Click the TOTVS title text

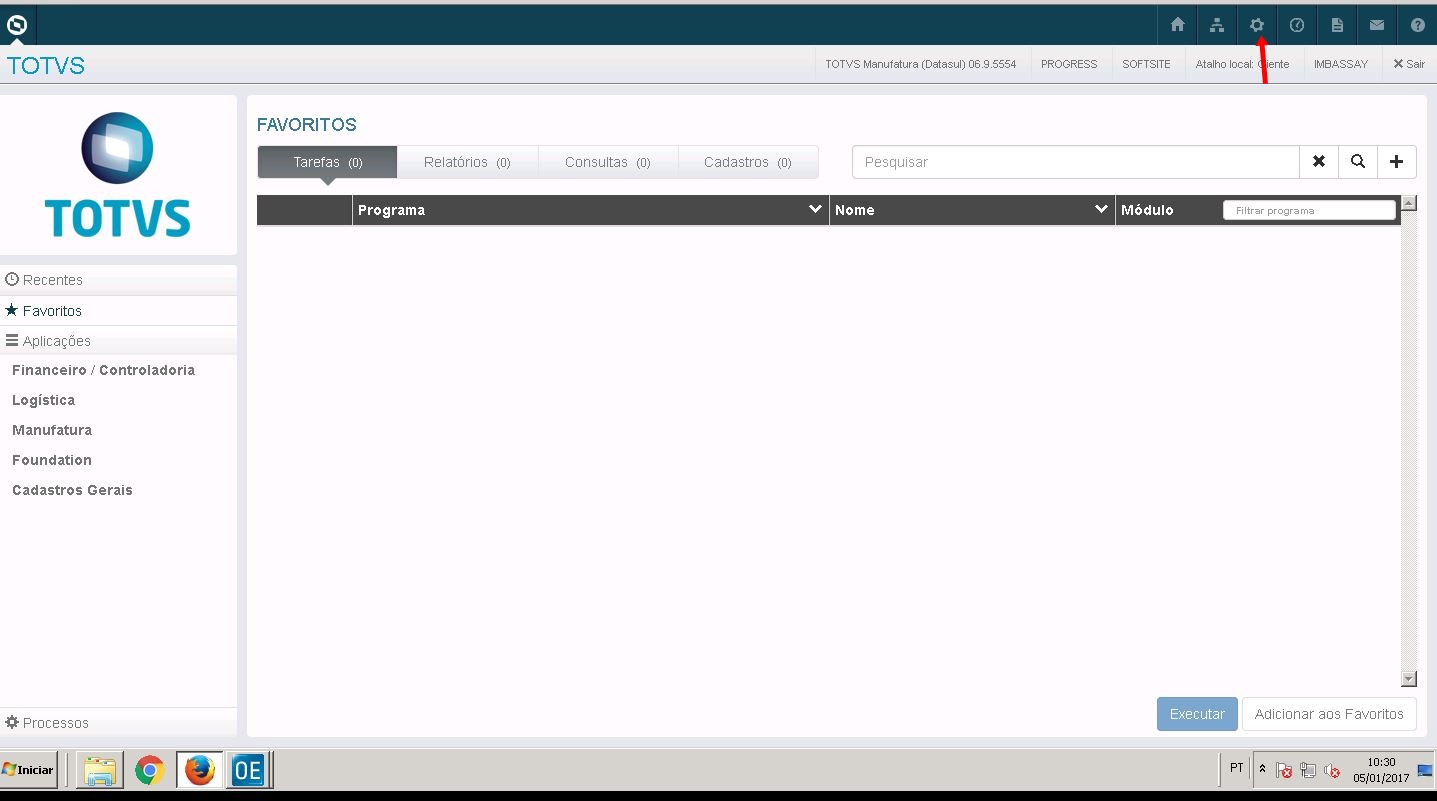(x=46, y=66)
